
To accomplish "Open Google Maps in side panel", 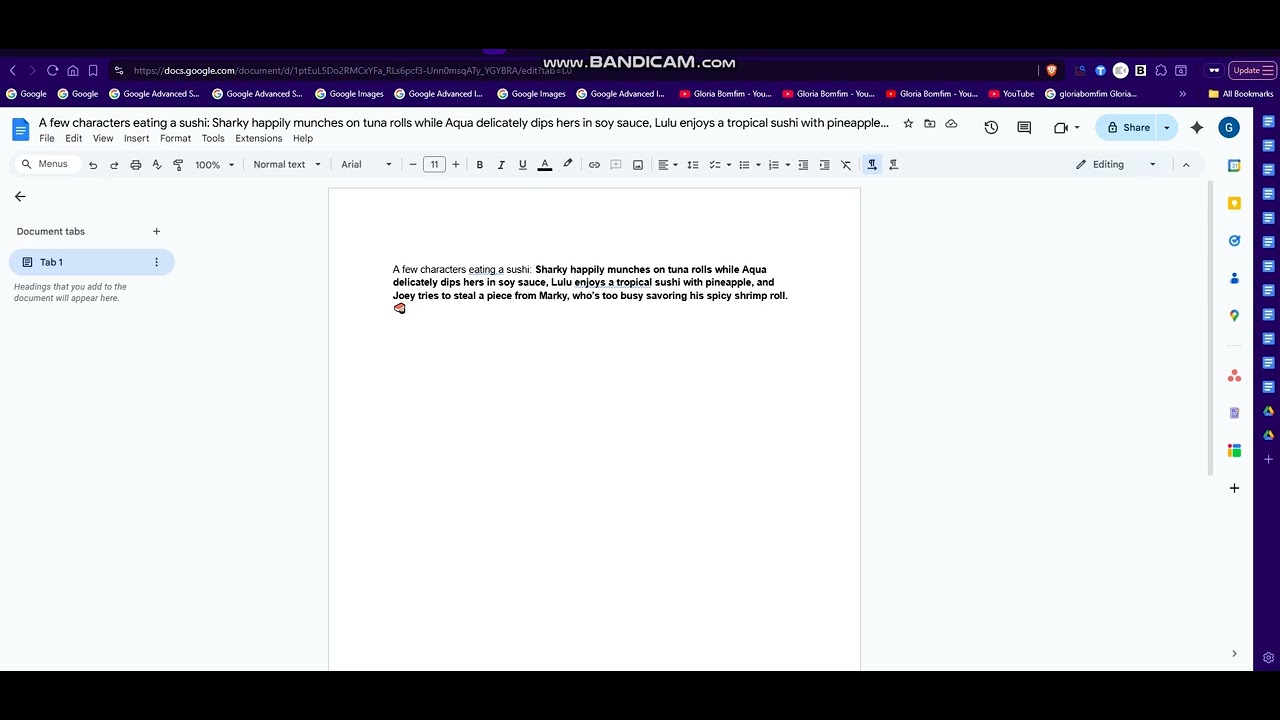I will 1234,316.
